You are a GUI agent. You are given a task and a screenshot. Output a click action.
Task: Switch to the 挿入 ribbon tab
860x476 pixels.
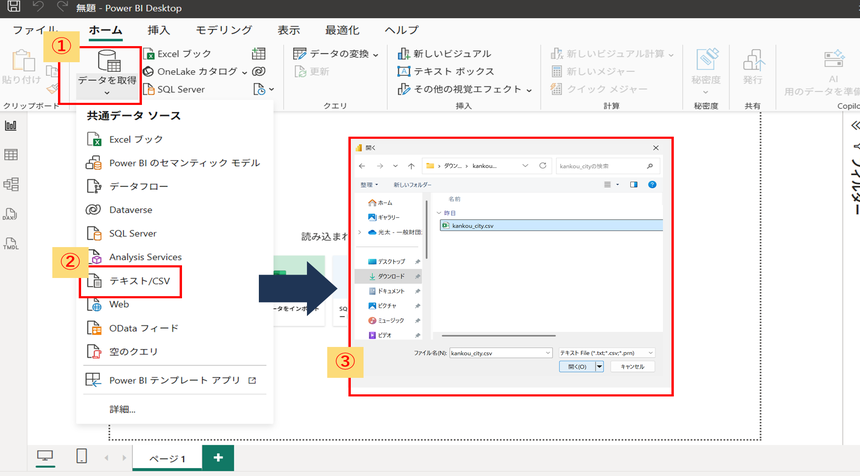point(159,30)
